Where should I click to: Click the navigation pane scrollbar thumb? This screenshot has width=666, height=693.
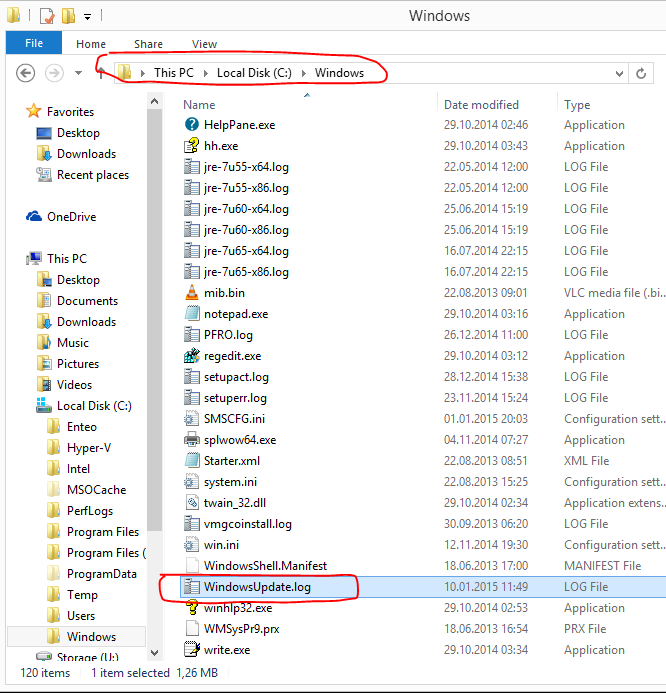point(154,320)
